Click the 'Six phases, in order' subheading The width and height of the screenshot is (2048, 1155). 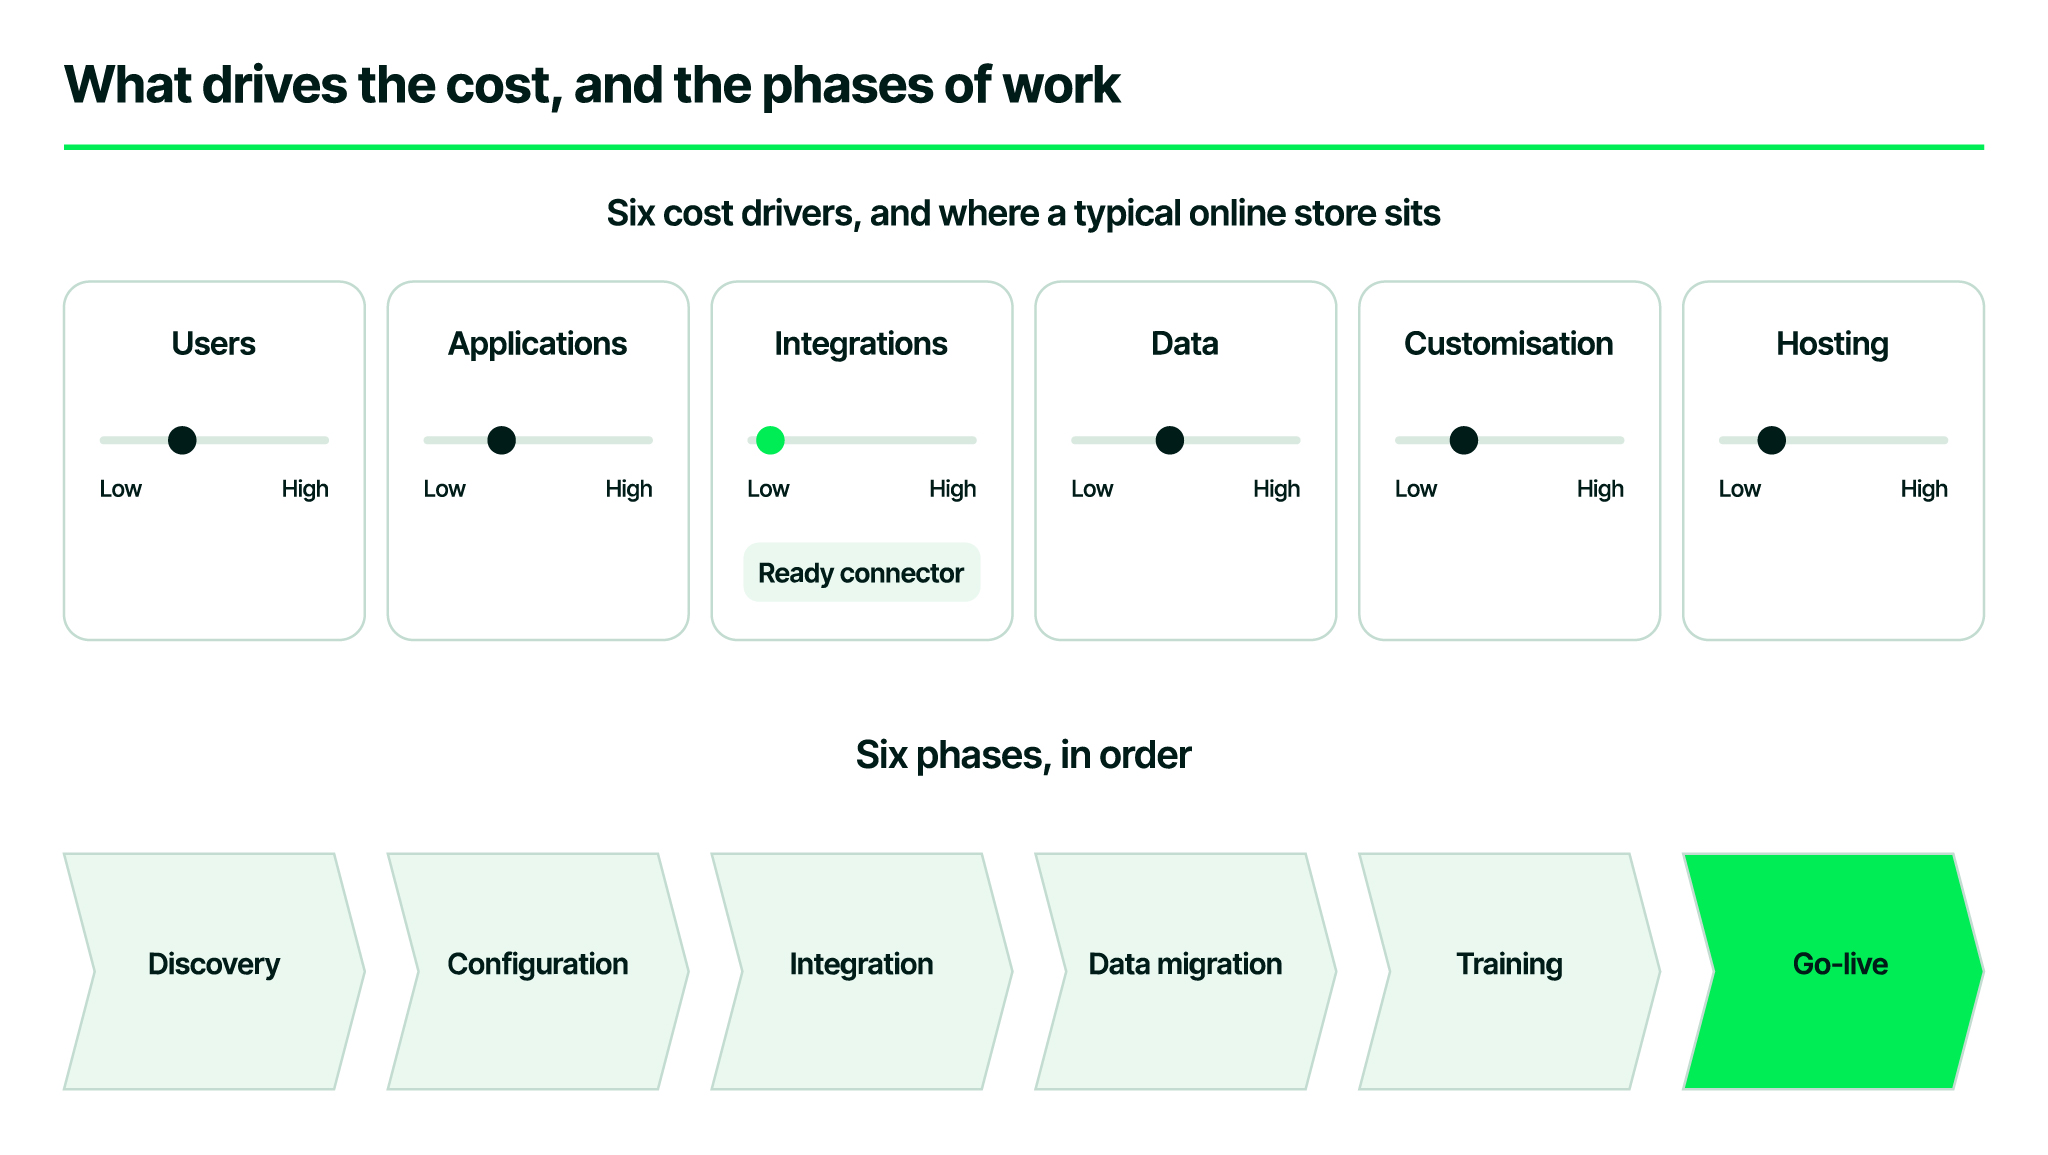click(x=1024, y=756)
